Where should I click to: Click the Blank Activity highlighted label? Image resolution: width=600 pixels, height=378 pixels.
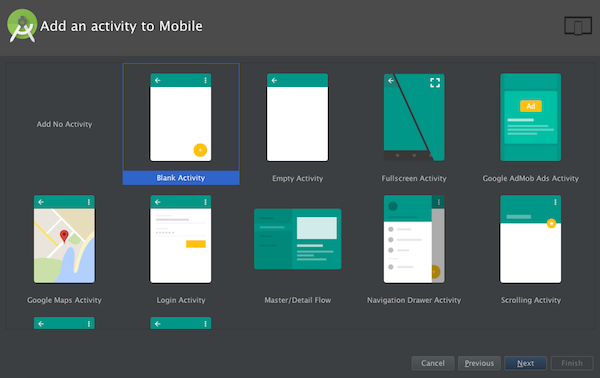coord(181,178)
